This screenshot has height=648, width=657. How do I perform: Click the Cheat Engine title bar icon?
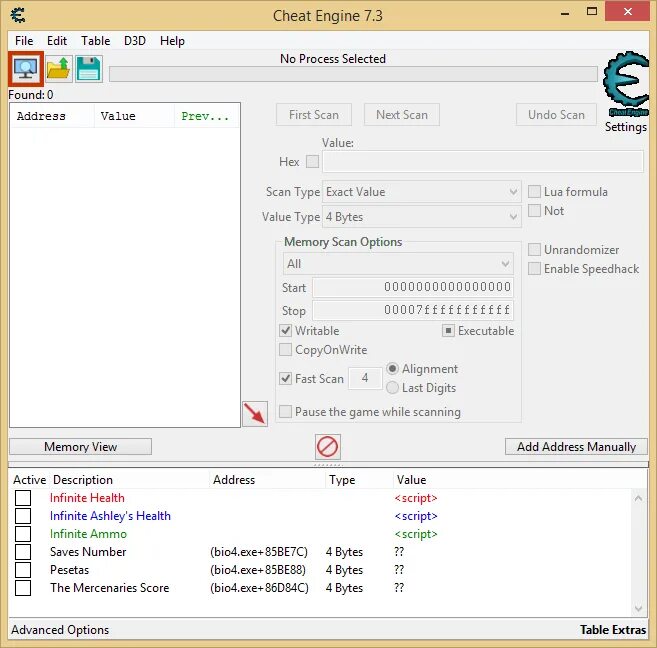(18, 15)
